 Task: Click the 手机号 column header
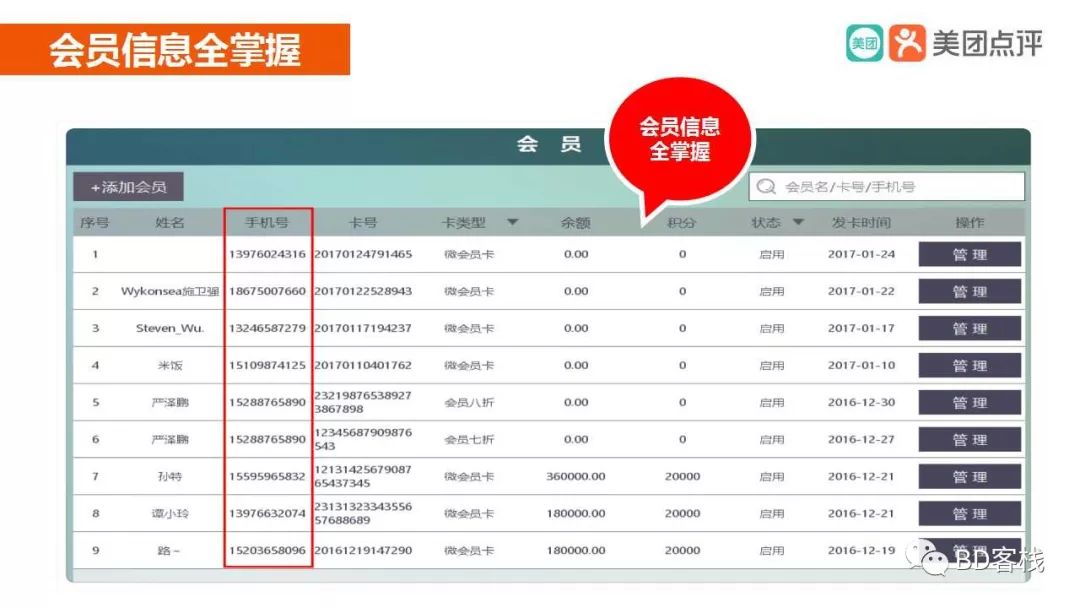[267, 223]
